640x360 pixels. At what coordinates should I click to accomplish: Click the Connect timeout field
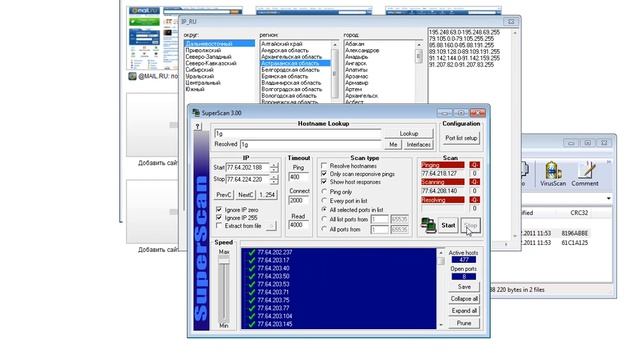(298, 200)
